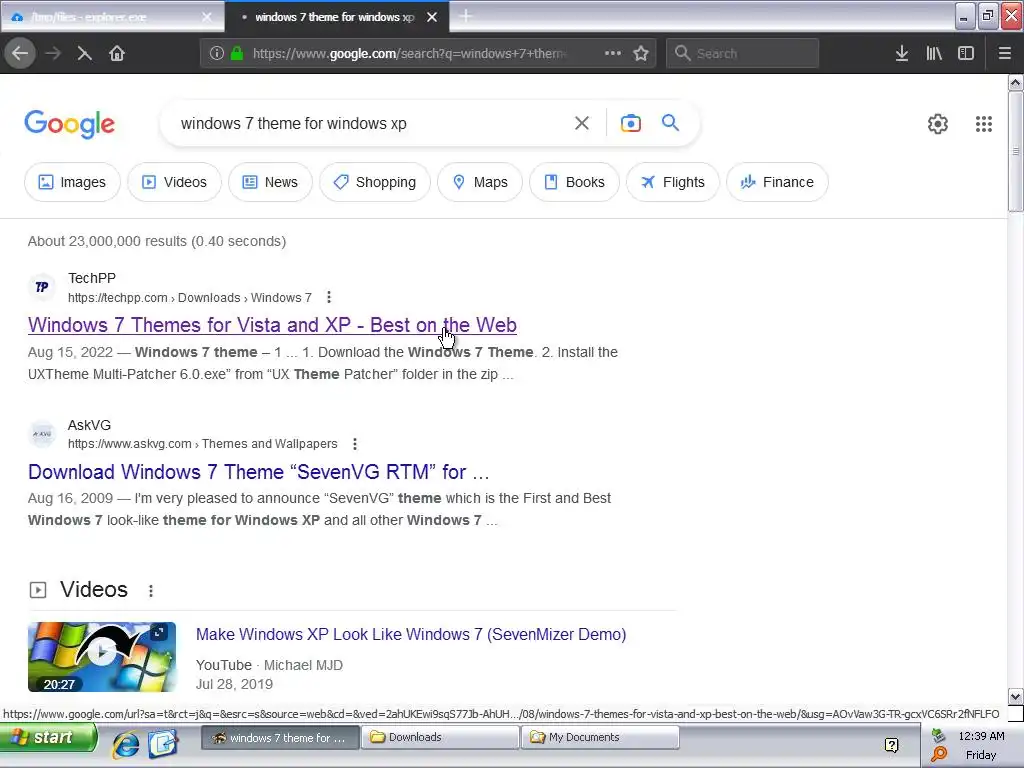The image size is (1024, 768).
Task: Open AskVG result options menu
Action: (x=355, y=444)
